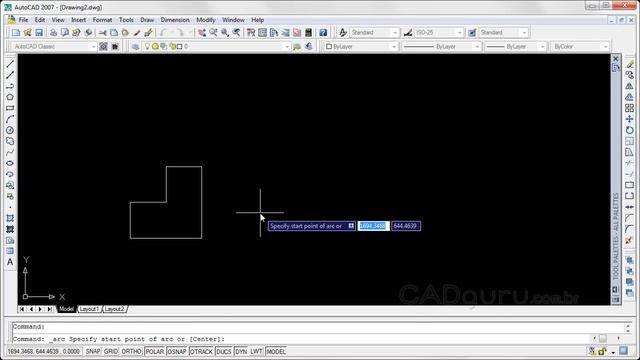Select the Erase tool in Modify toolbar

(629, 64)
